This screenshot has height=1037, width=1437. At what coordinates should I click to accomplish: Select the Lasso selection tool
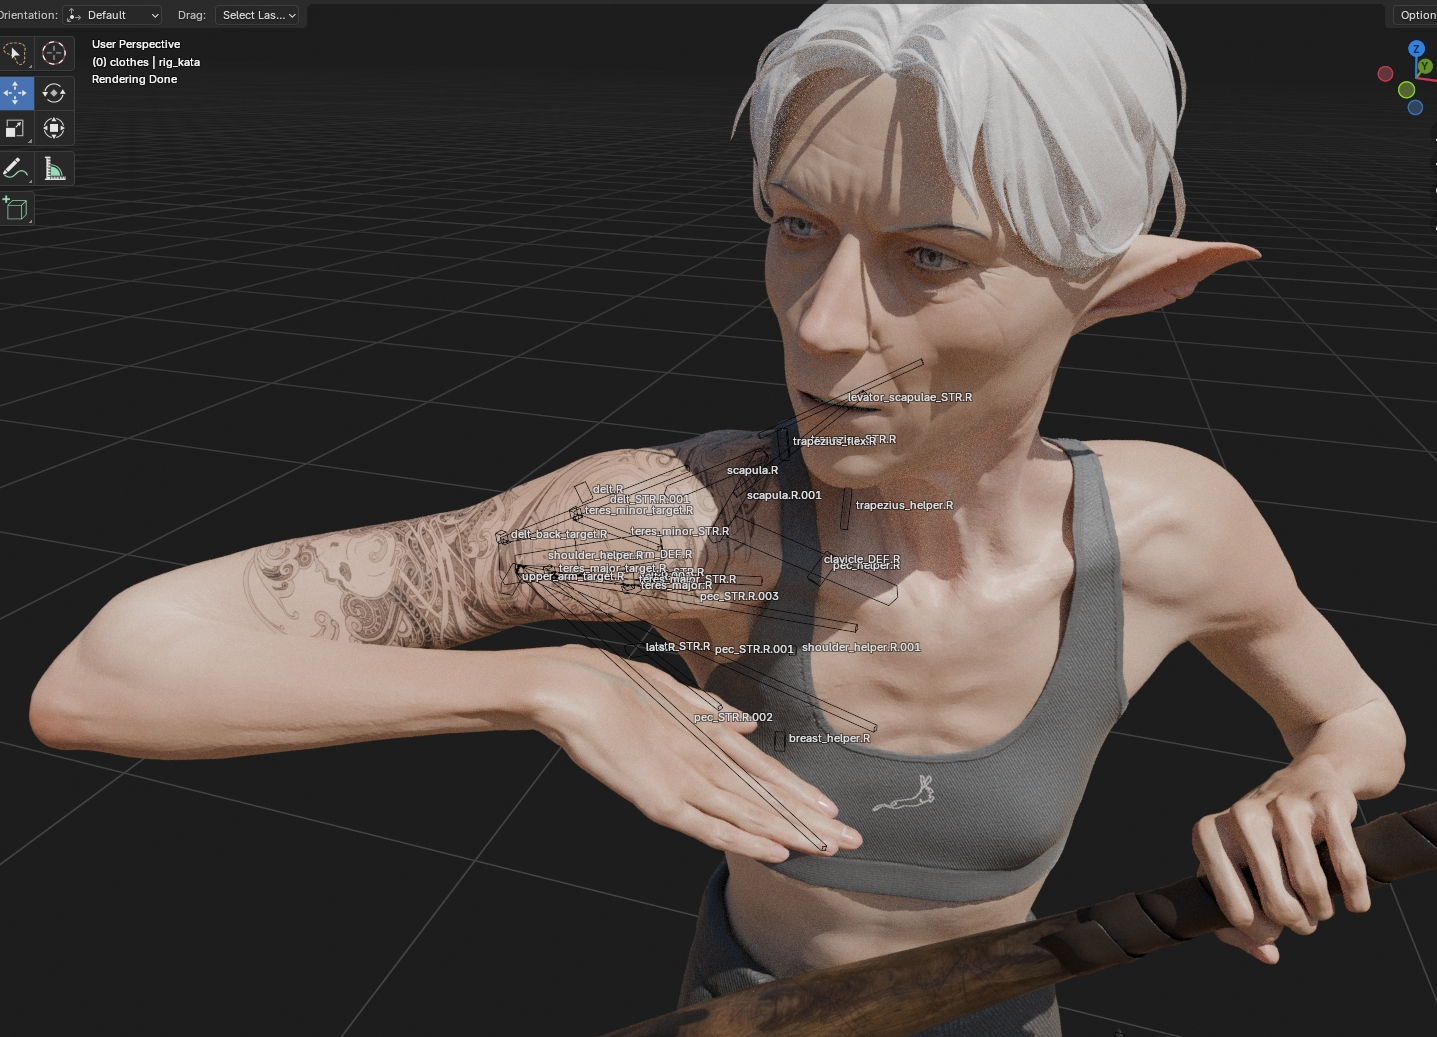pyautogui.click(x=15, y=53)
